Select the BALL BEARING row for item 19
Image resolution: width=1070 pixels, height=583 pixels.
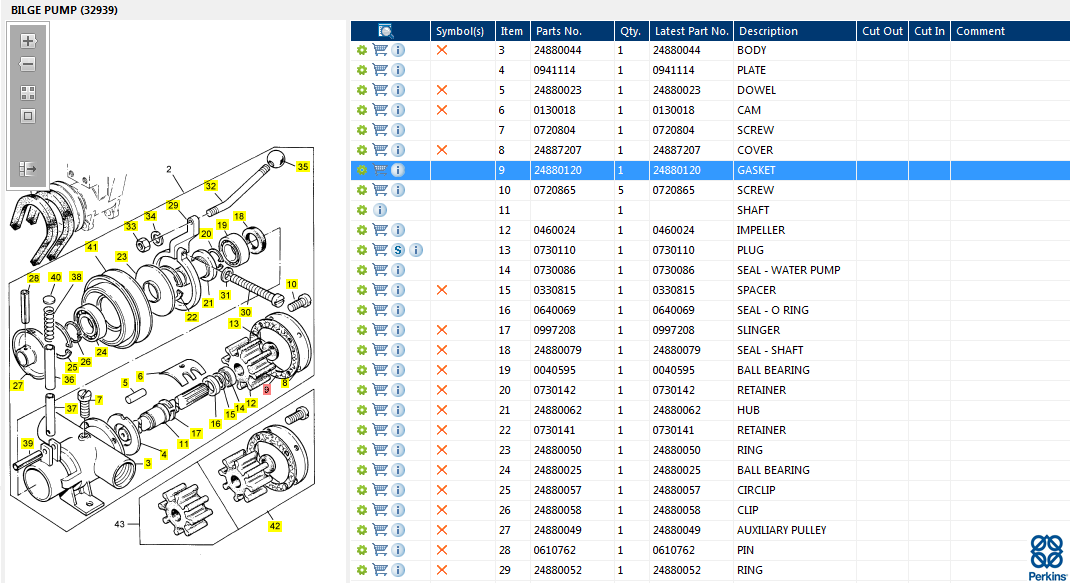tap(773, 370)
